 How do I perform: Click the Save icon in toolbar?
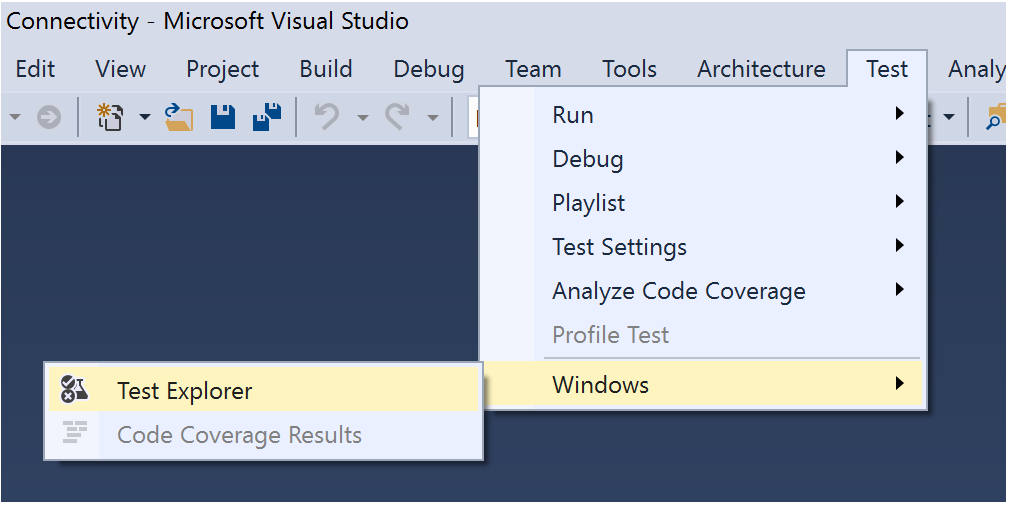223,117
